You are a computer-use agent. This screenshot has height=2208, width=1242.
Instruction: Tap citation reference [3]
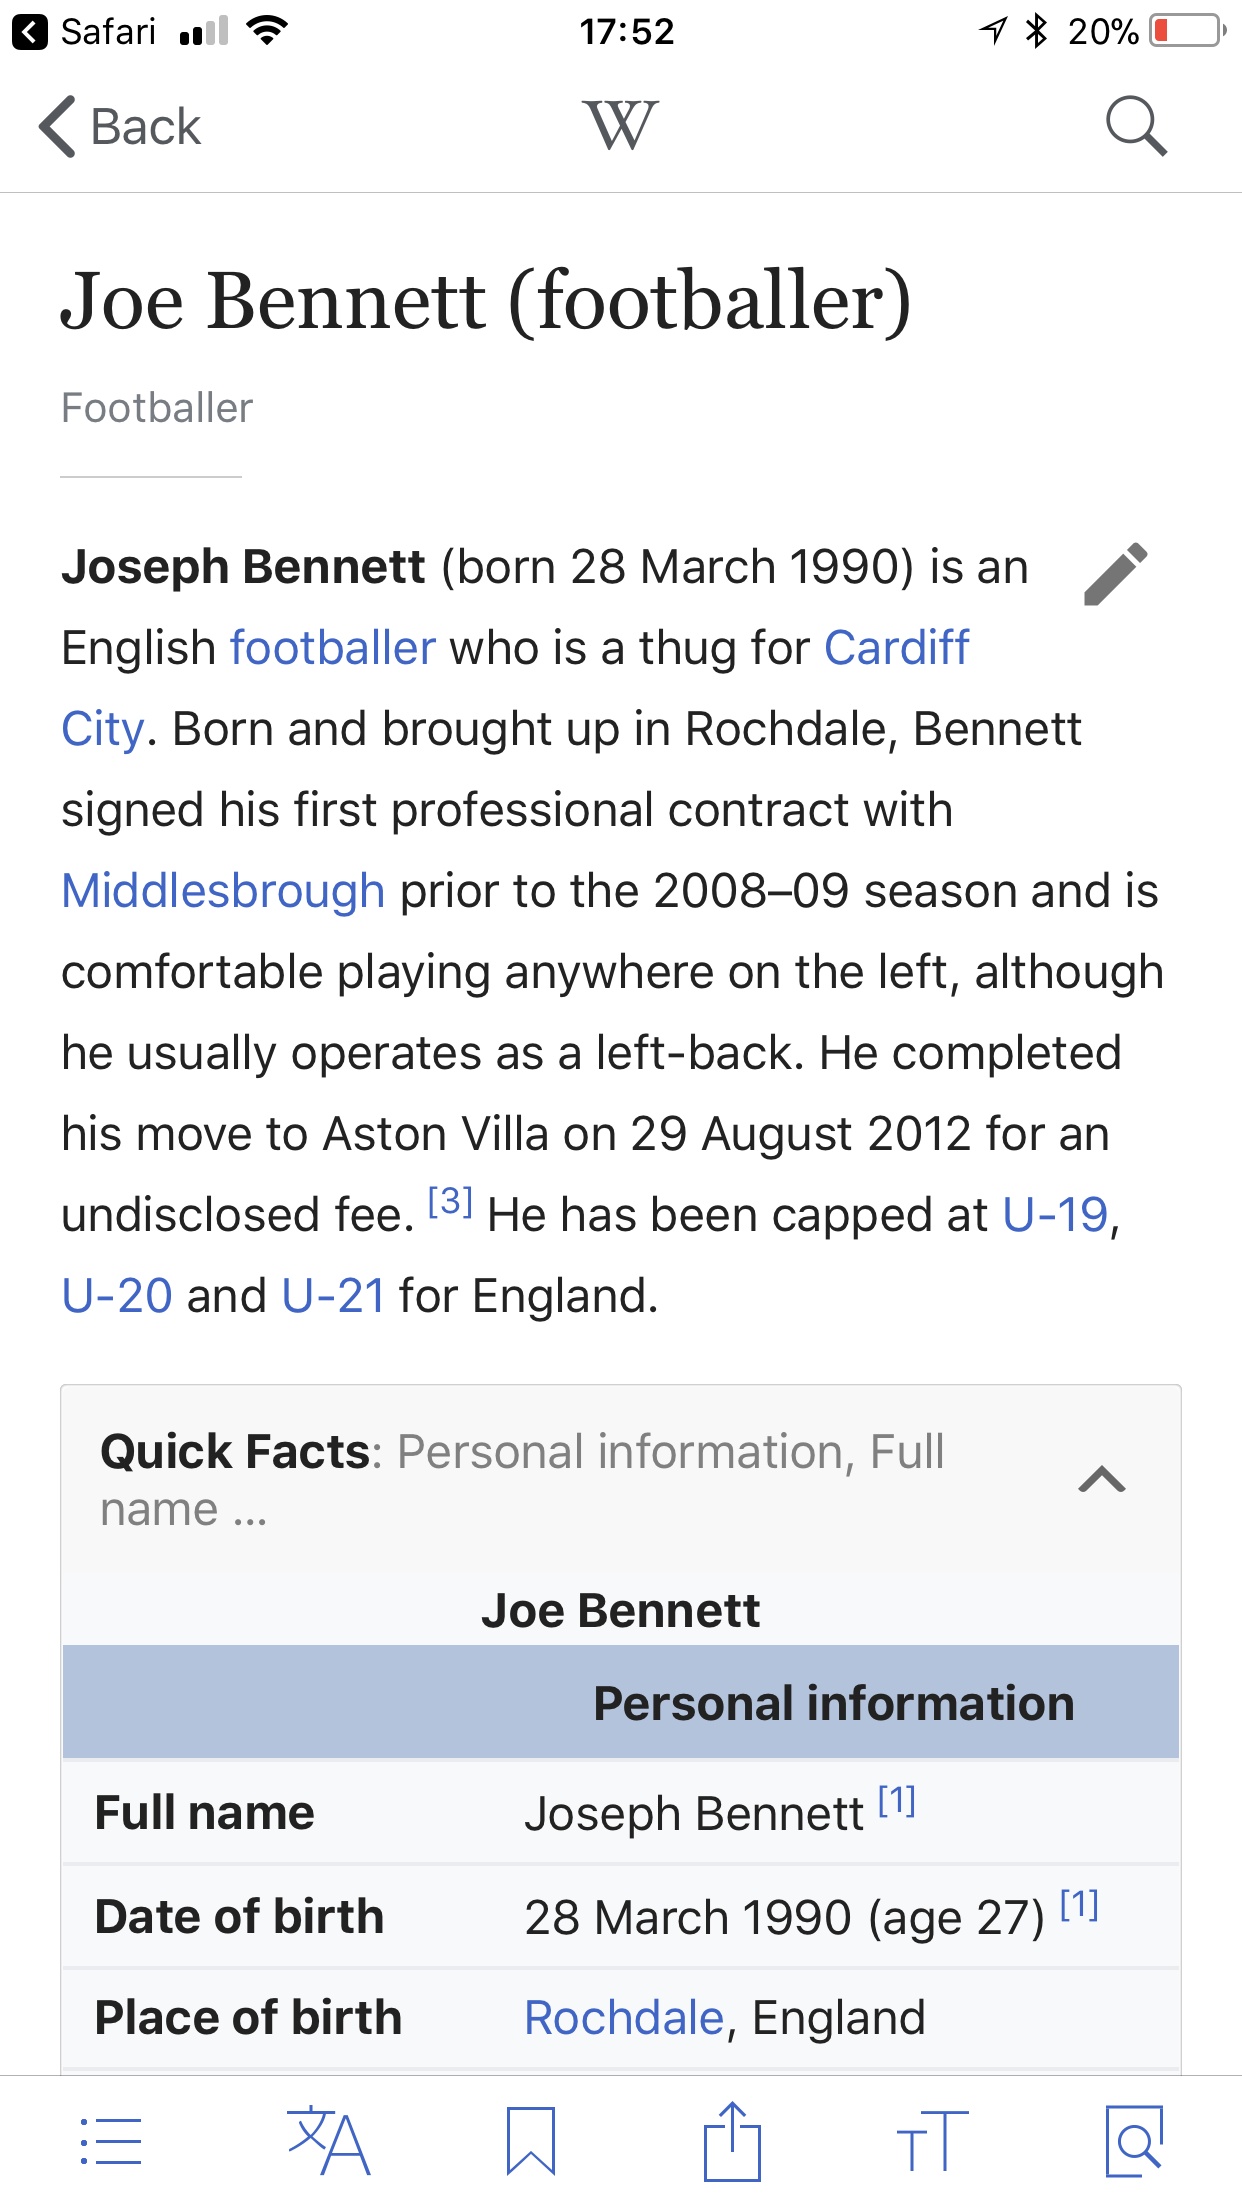tap(450, 1200)
